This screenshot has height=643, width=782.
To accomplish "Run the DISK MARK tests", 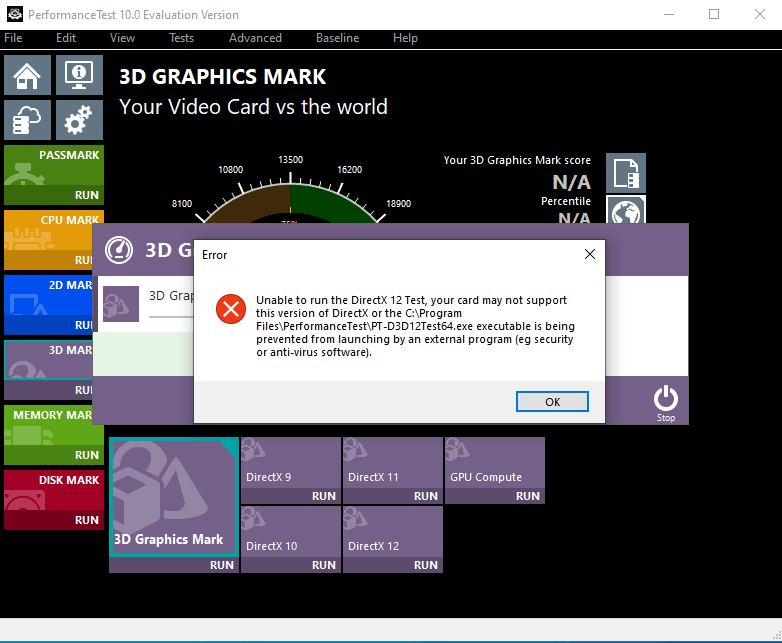I will tap(87, 520).
